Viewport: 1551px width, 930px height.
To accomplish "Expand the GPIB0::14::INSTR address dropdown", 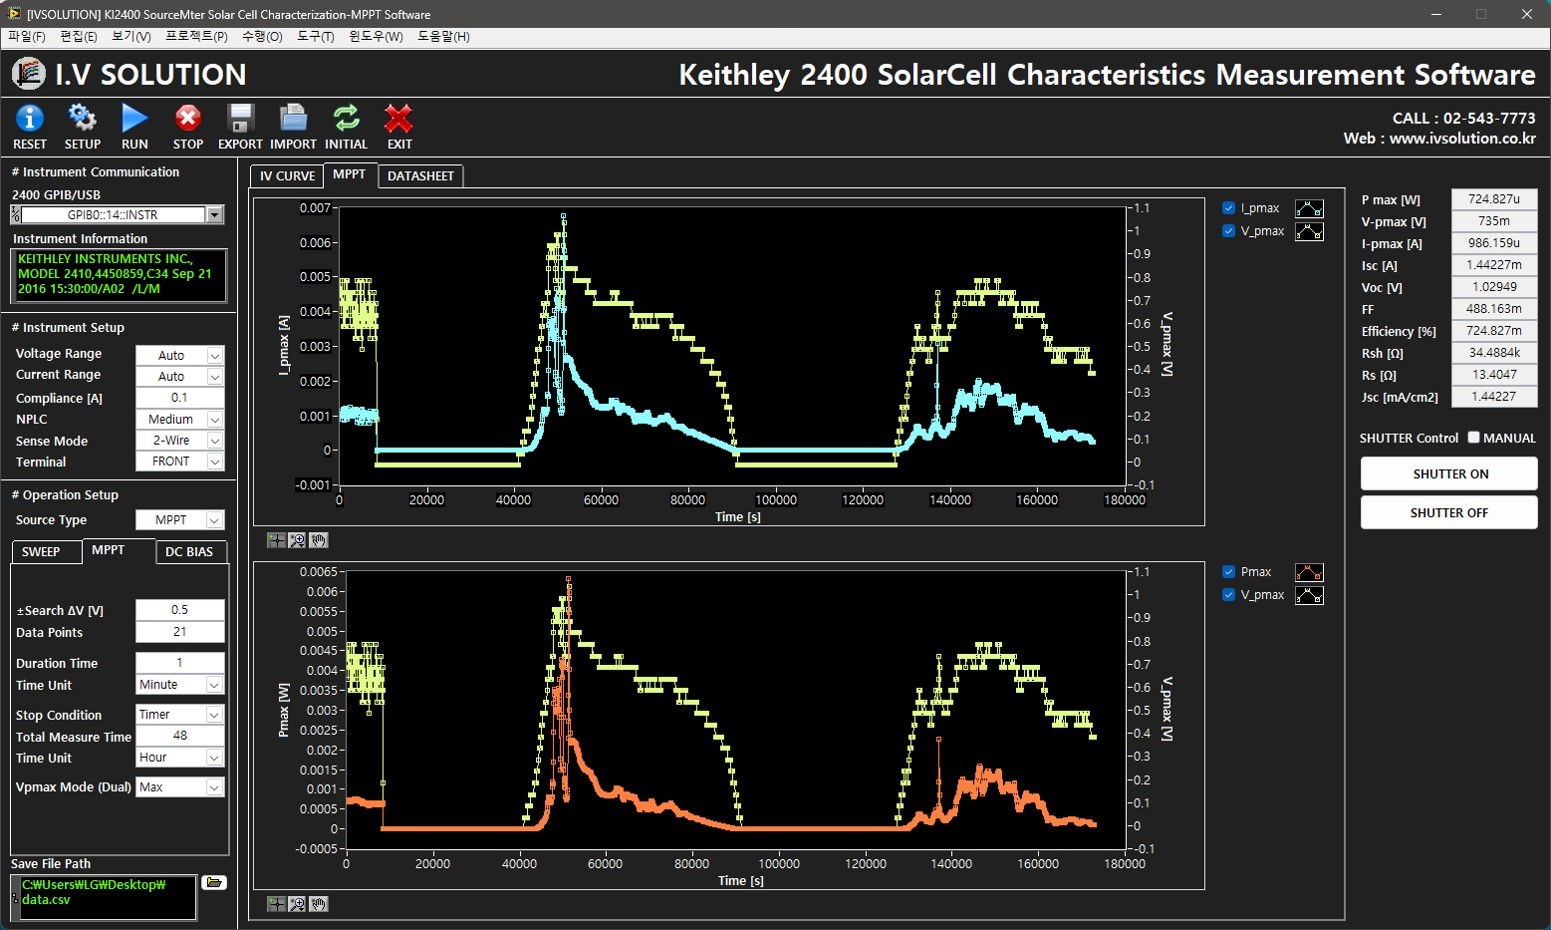I will 214,215.
